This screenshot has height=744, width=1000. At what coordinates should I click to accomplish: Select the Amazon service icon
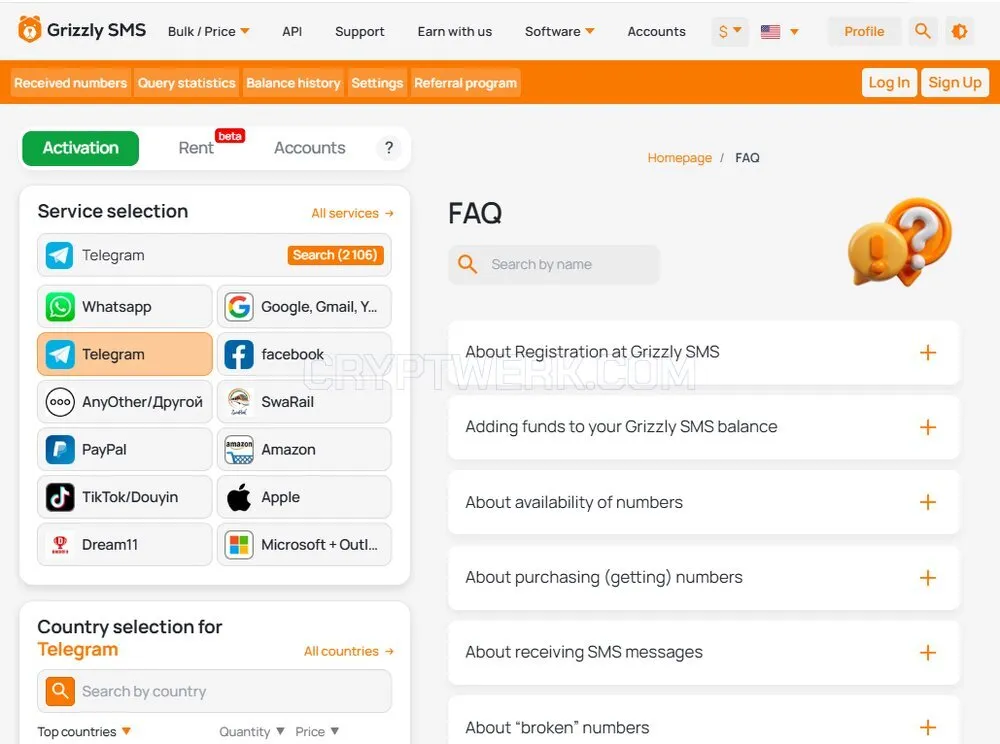tap(239, 449)
